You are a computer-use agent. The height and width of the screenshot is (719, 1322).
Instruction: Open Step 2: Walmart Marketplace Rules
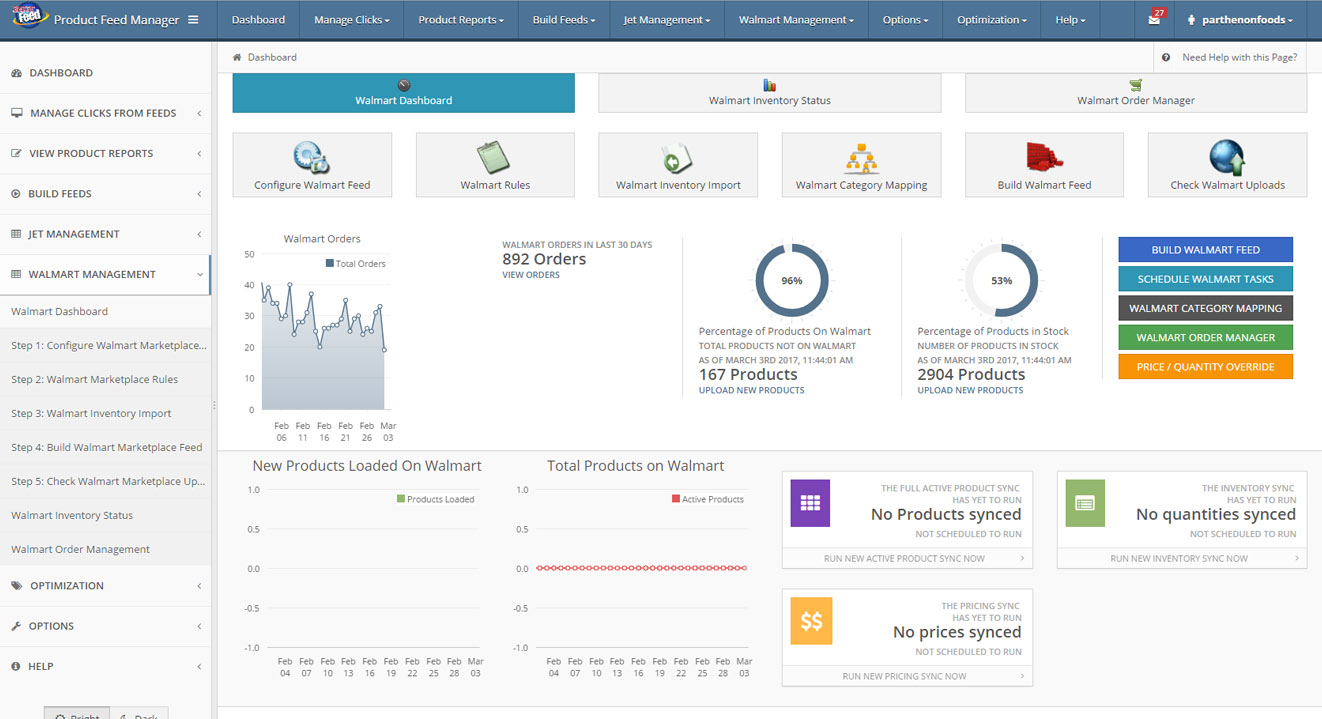(106, 379)
